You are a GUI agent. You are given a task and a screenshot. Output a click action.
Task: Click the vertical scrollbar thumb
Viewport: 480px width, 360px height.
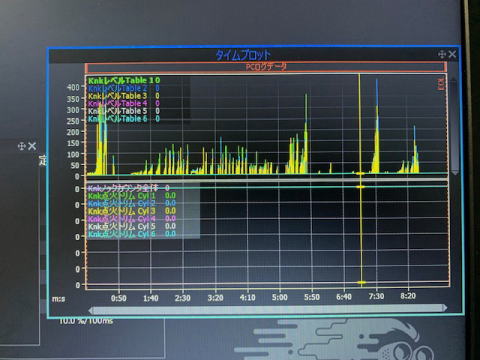(x=454, y=125)
